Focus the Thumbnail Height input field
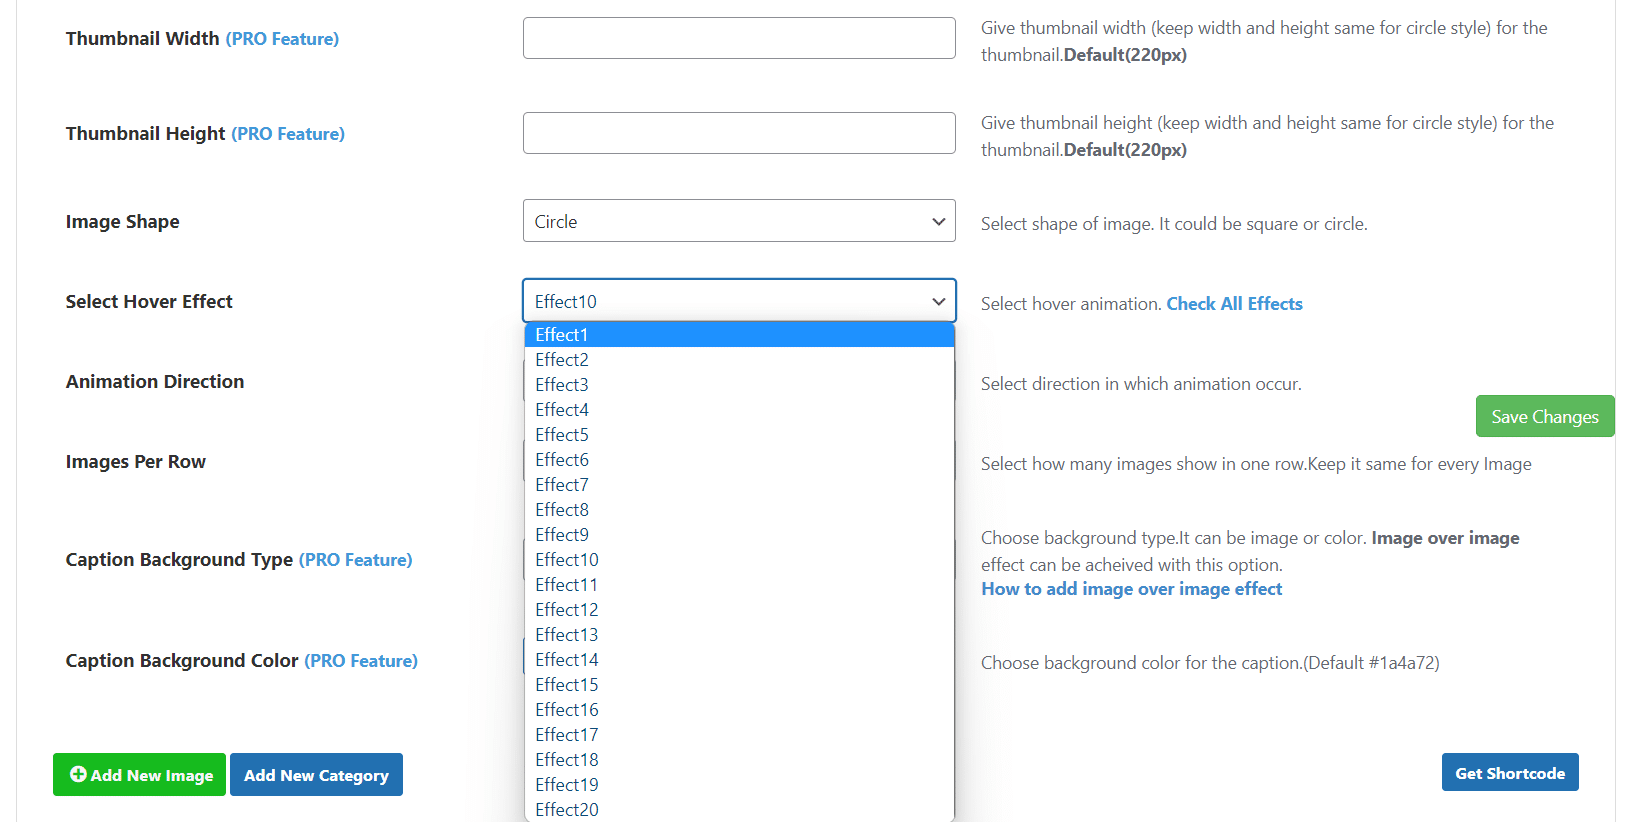Viewport: 1631px width, 822px height. click(739, 133)
